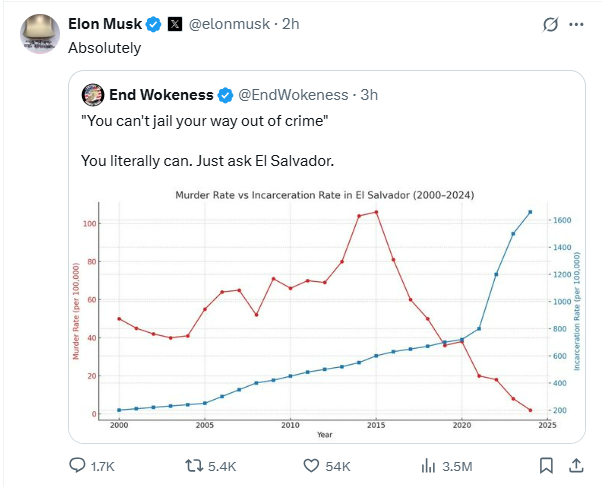This screenshot has height=487, width=602.
Task: Click Elon Musk's blue verified badge
Action: (154, 24)
